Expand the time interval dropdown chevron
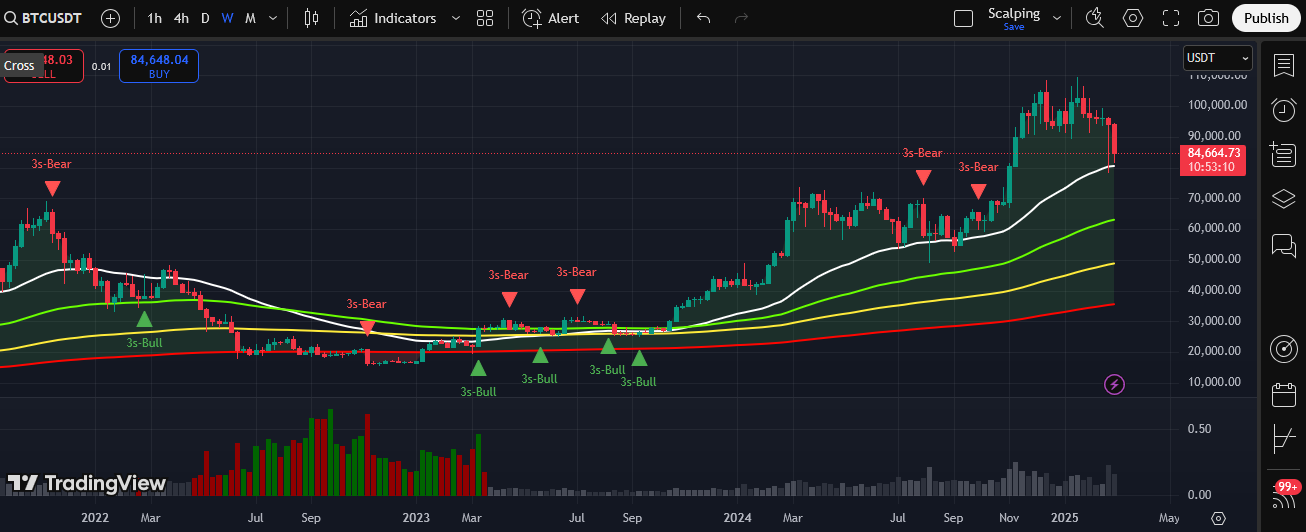This screenshot has width=1306, height=532. (x=273, y=18)
